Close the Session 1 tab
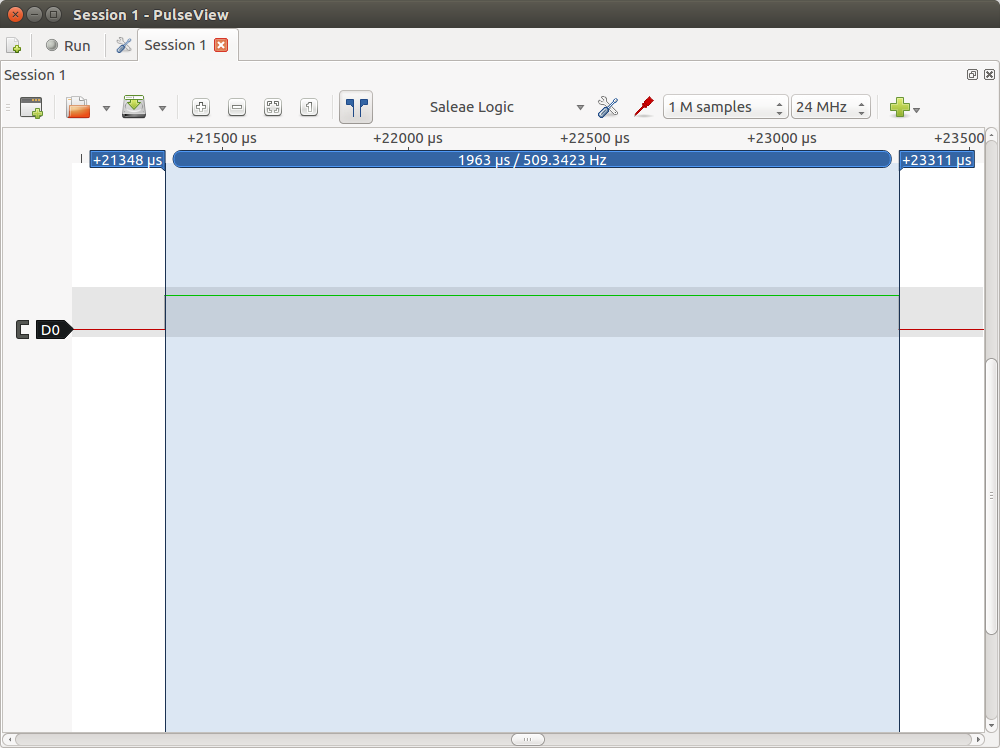1000x748 pixels. (x=221, y=45)
